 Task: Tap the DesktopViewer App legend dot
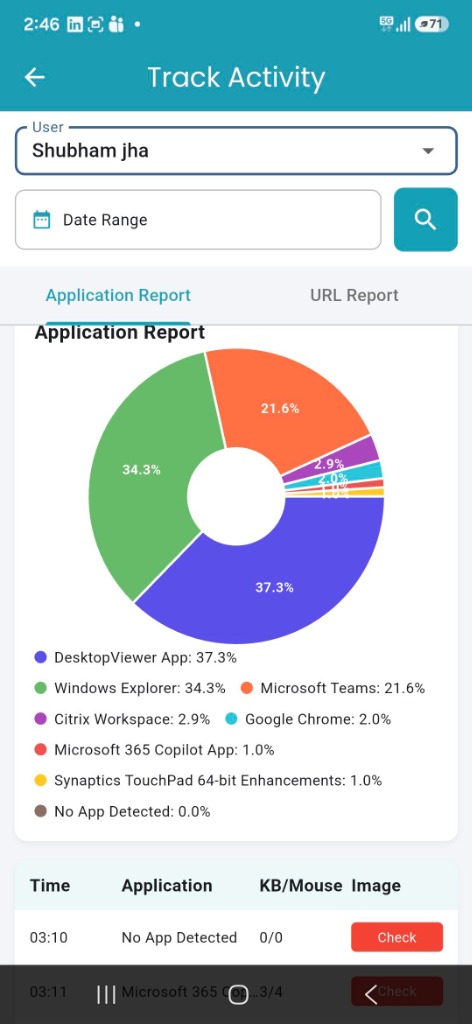[40, 657]
